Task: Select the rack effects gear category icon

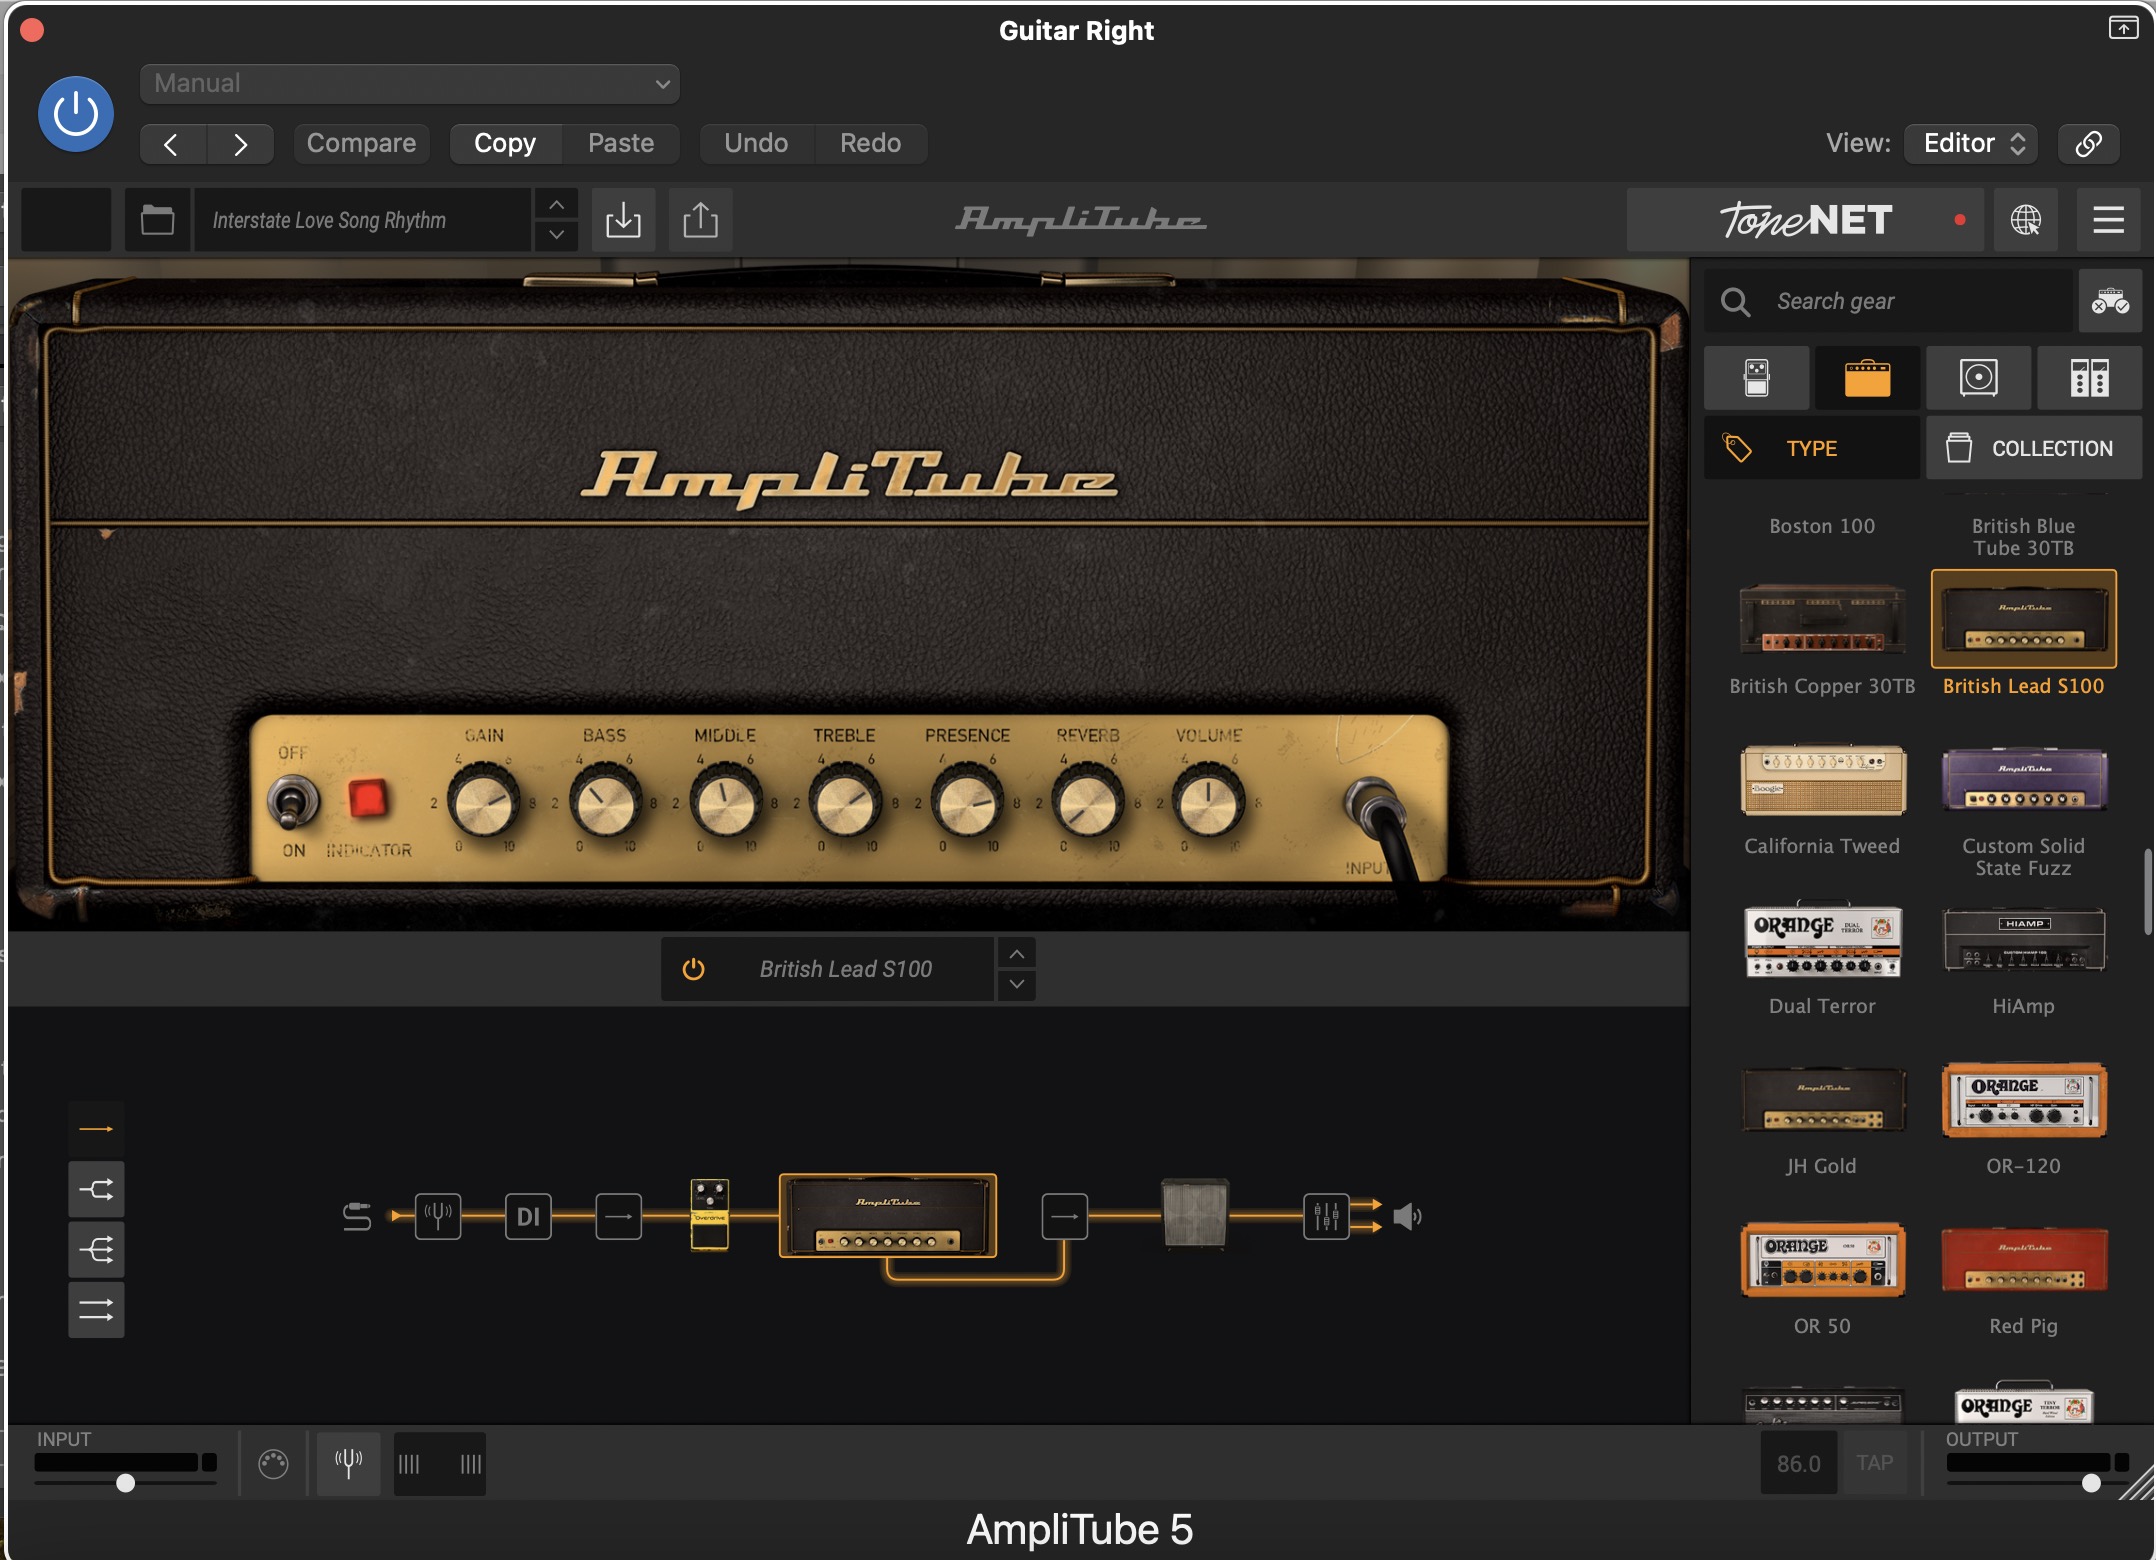Action: tap(2089, 378)
